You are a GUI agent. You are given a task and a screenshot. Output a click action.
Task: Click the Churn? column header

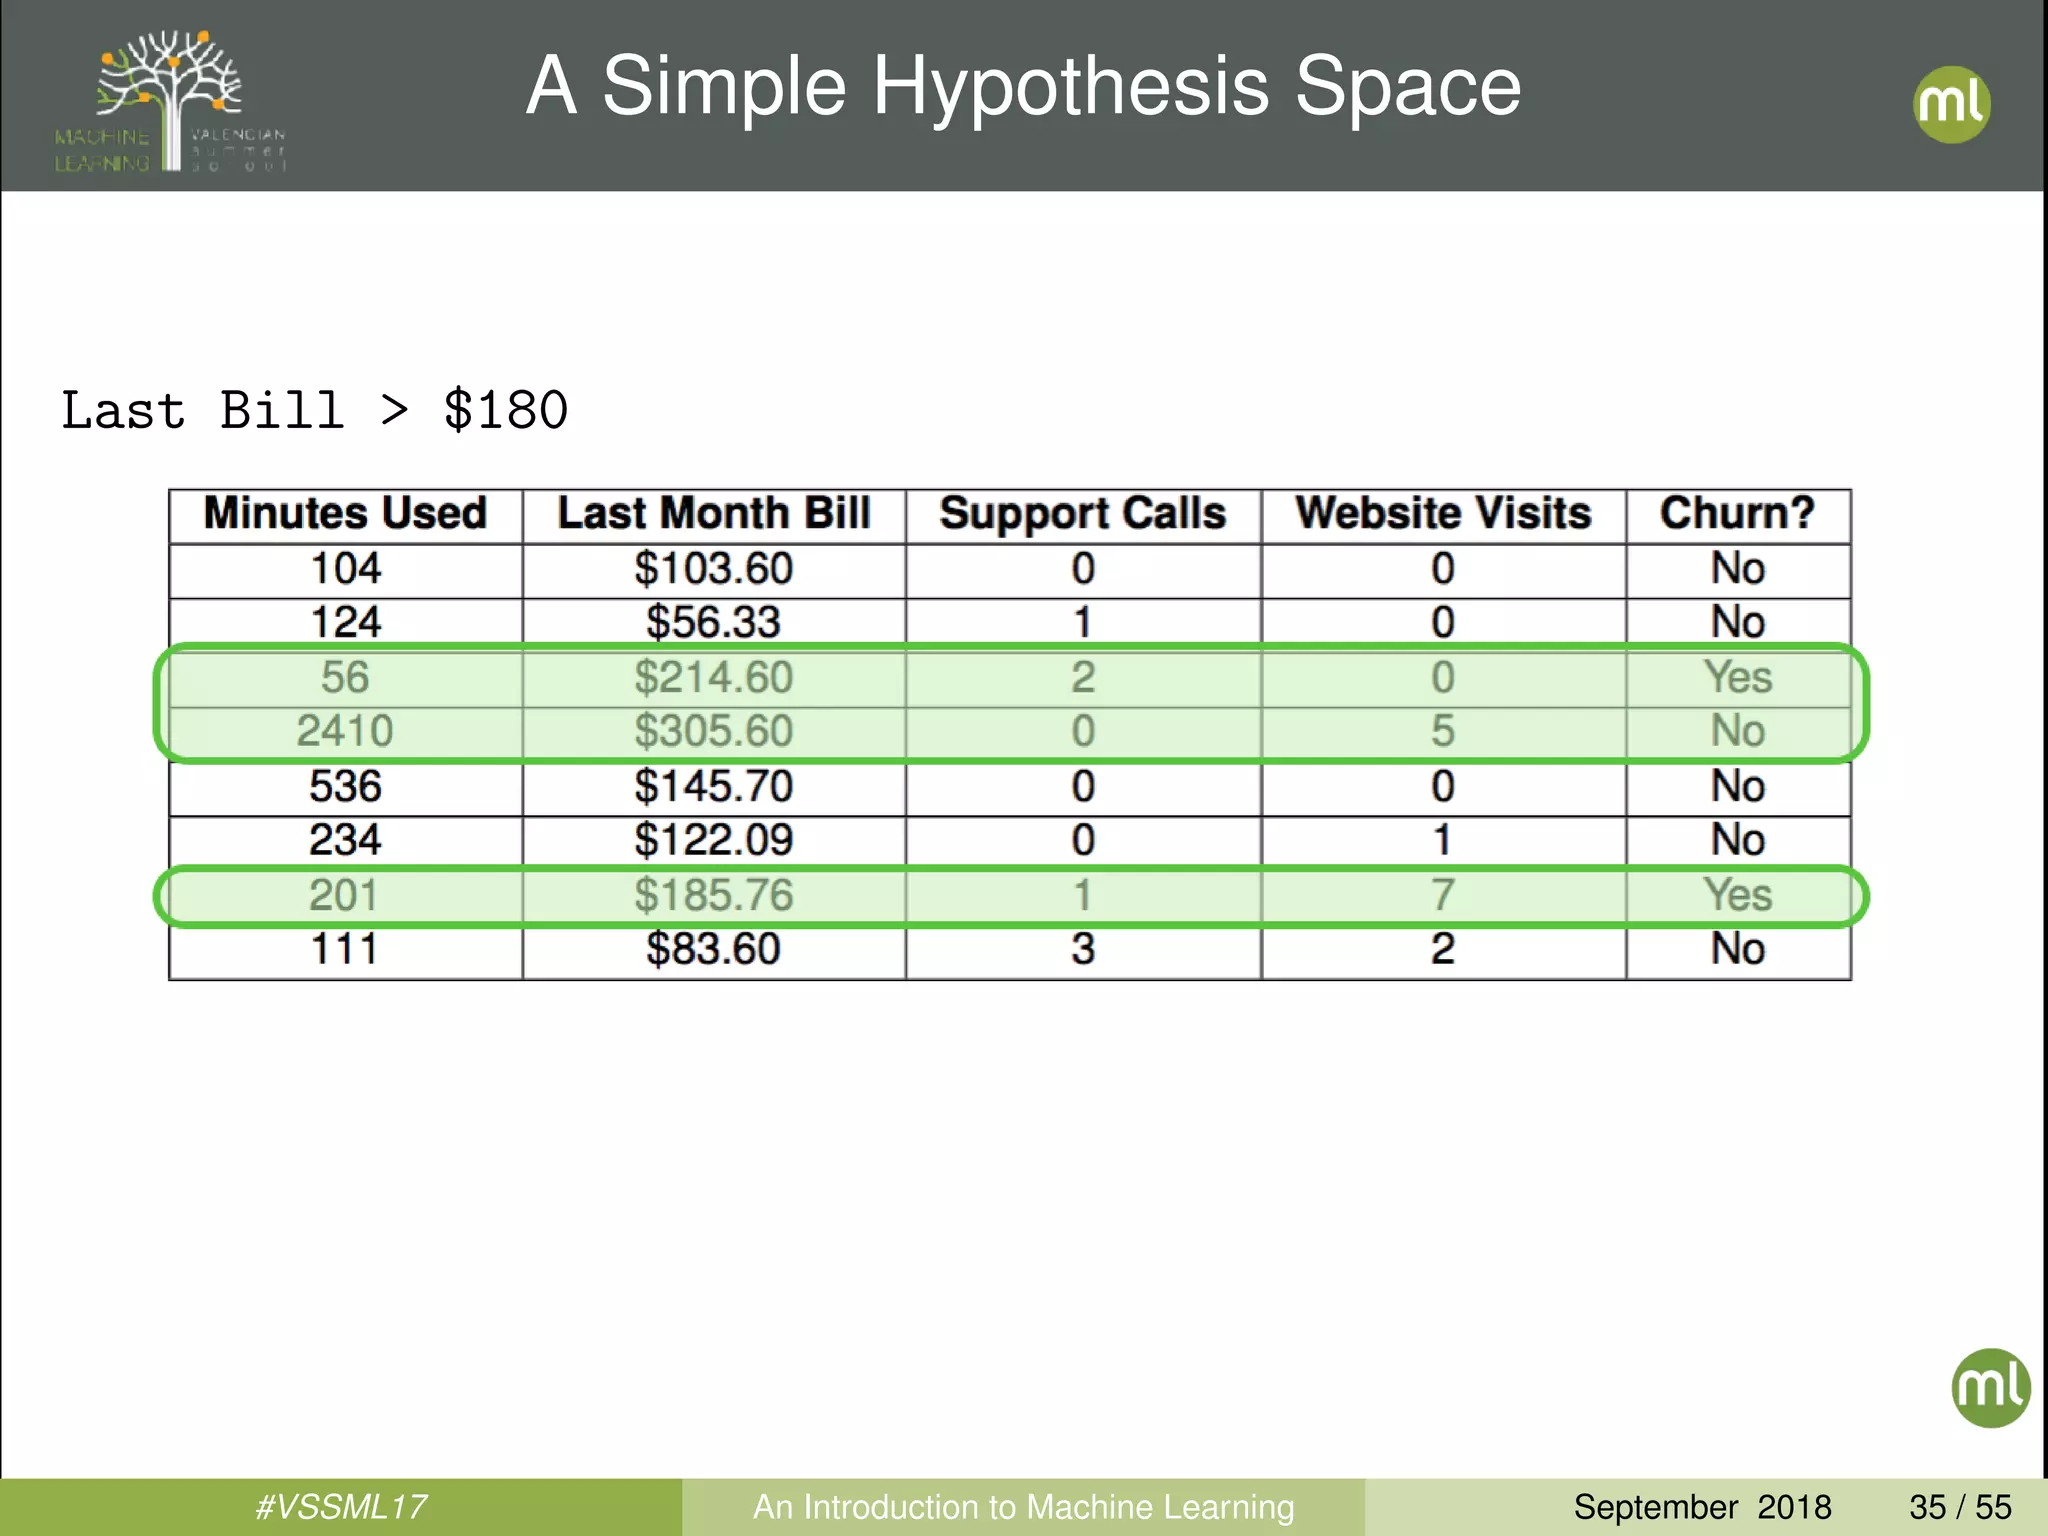(x=1738, y=514)
